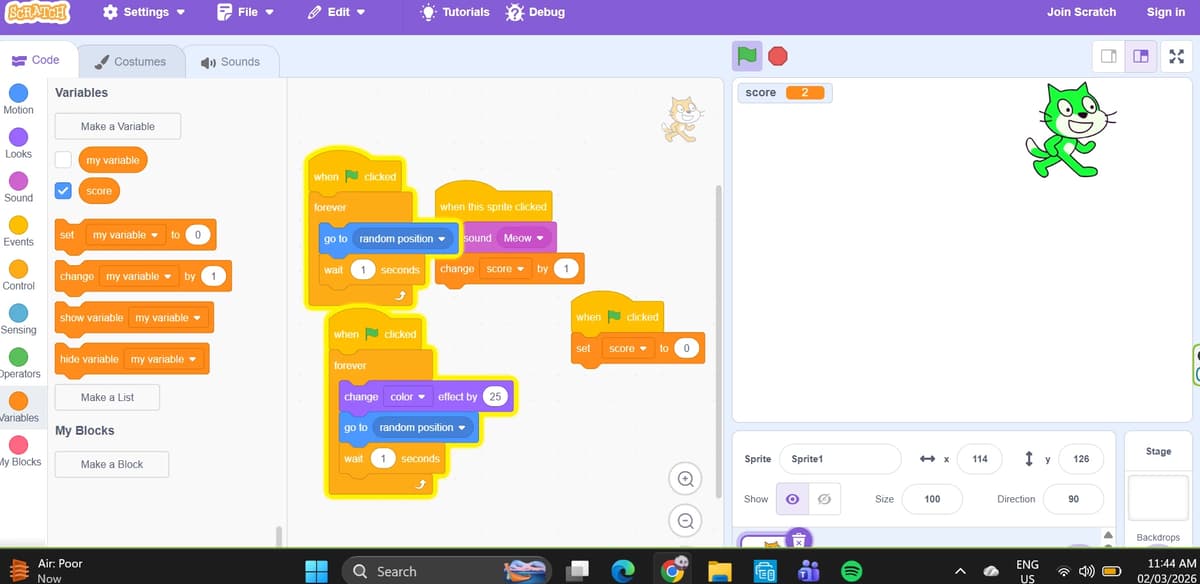Open the Settings dropdown menu
The image size is (1200, 584).
click(145, 12)
